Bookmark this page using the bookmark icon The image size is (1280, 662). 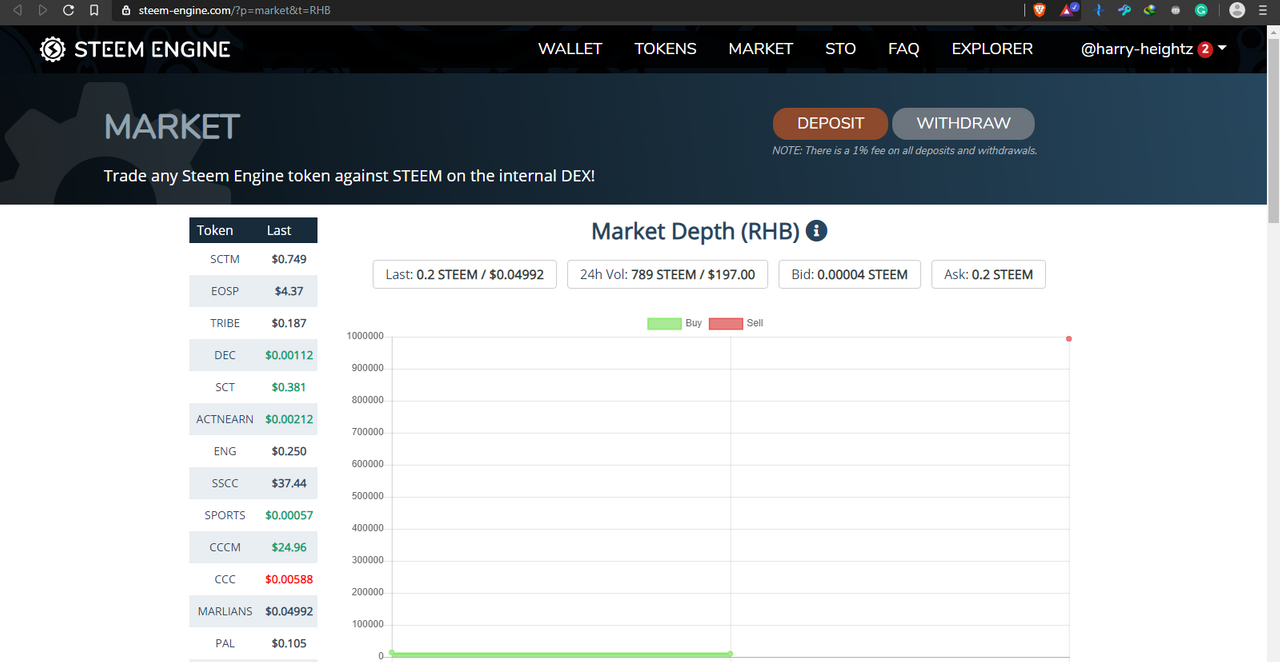pyautogui.click(x=94, y=10)
